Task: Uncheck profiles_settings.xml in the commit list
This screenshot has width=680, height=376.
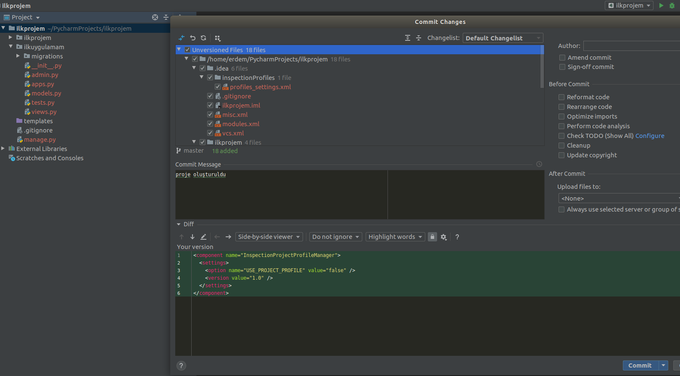Action: (x=217, y=87)
